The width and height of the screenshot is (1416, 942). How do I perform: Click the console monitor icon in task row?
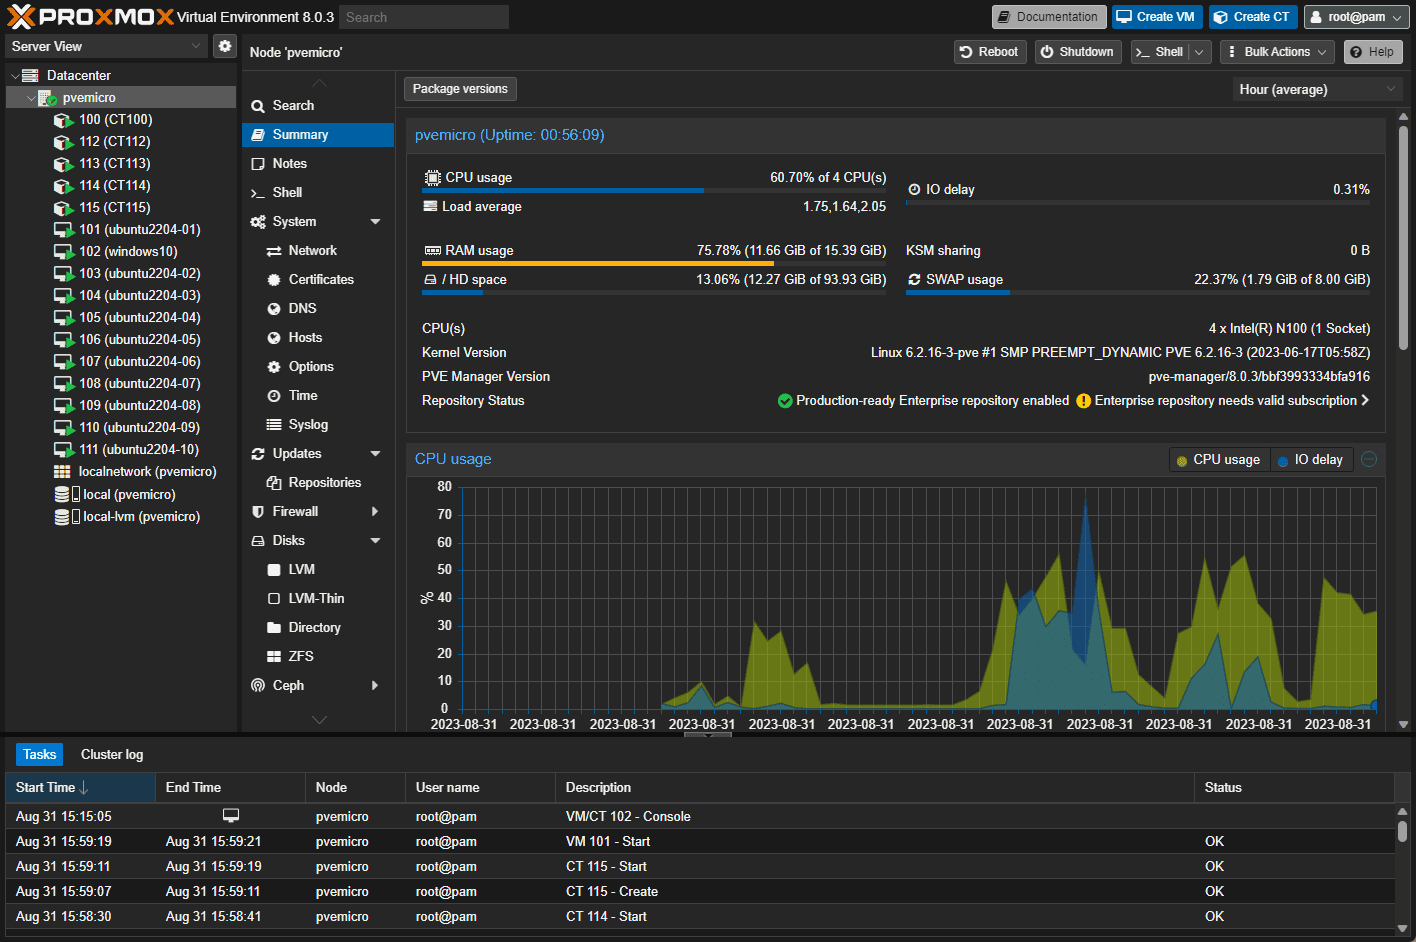click(231, 816)
